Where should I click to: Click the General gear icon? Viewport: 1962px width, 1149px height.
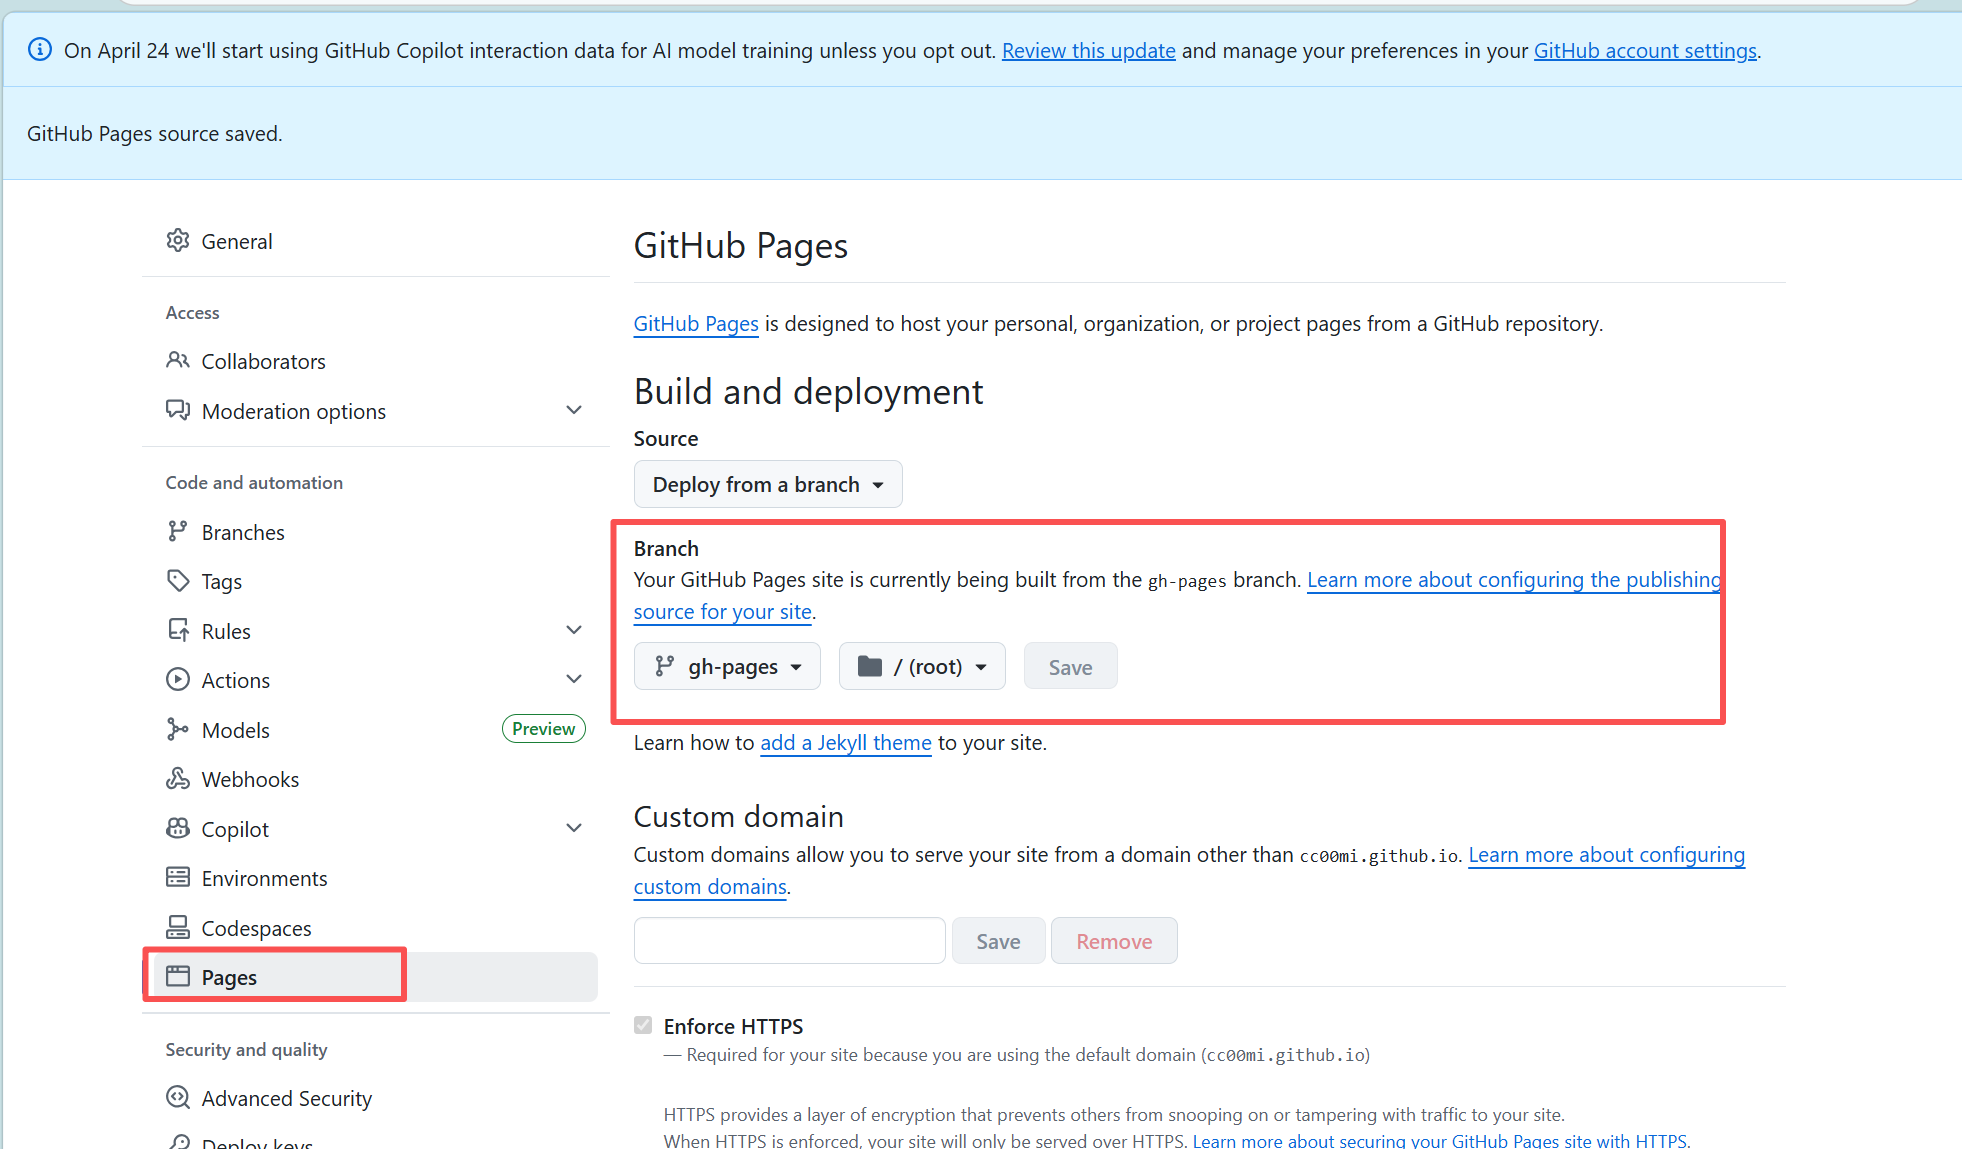click(x=178, y=241)
